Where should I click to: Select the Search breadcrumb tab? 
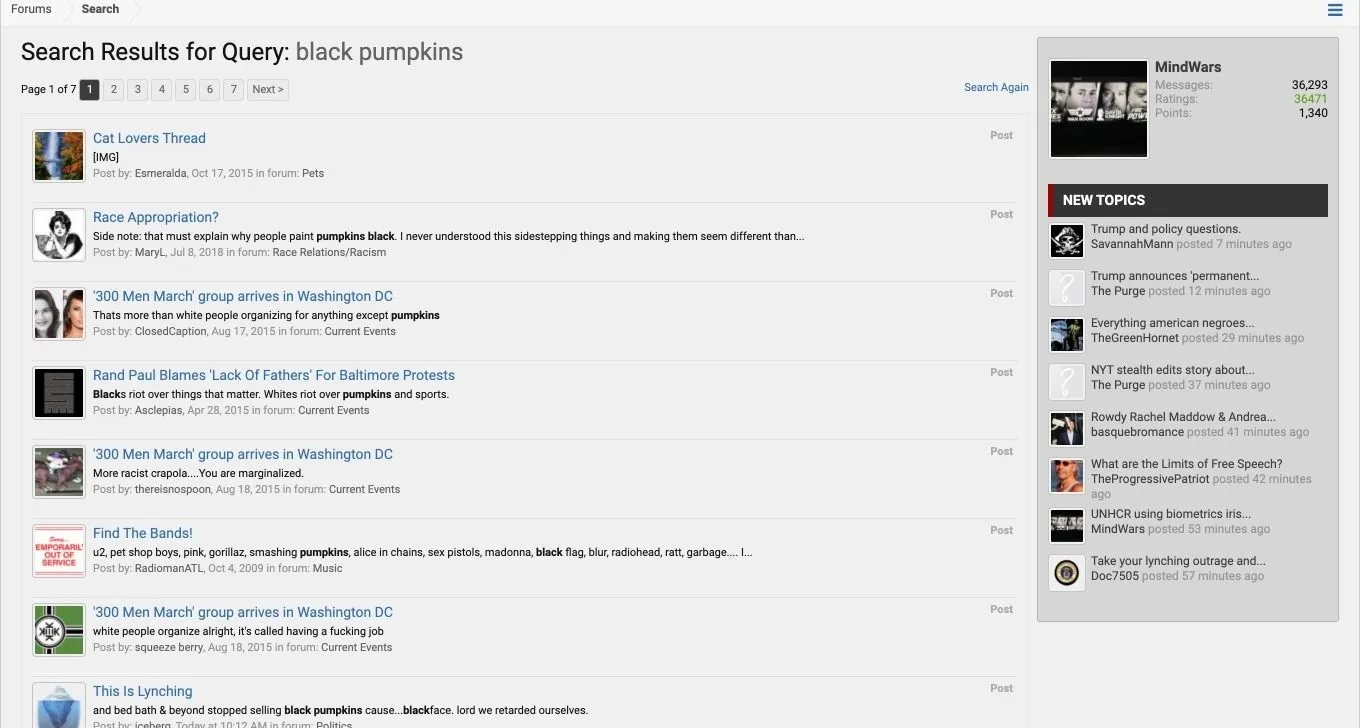coord(100,9)
